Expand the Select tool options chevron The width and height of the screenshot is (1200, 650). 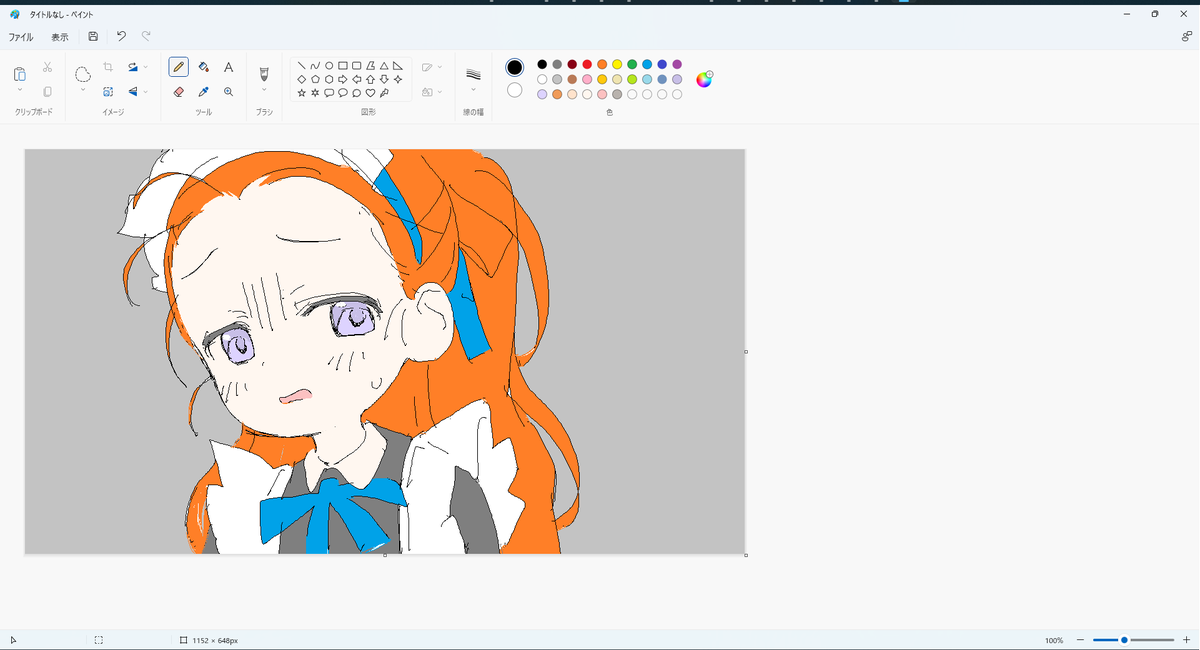coord(83,91)
